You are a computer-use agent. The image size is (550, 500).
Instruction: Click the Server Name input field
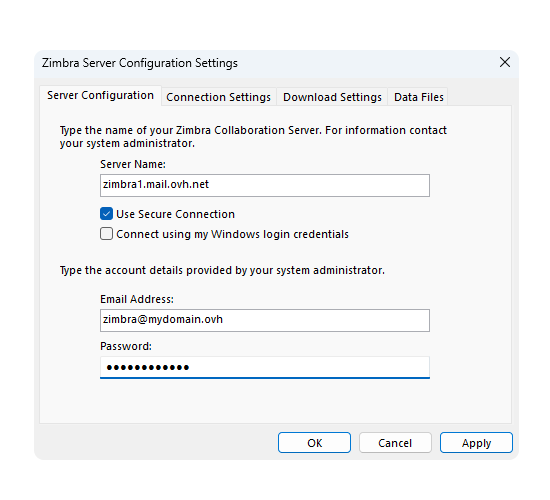click(x=265, y=185)
